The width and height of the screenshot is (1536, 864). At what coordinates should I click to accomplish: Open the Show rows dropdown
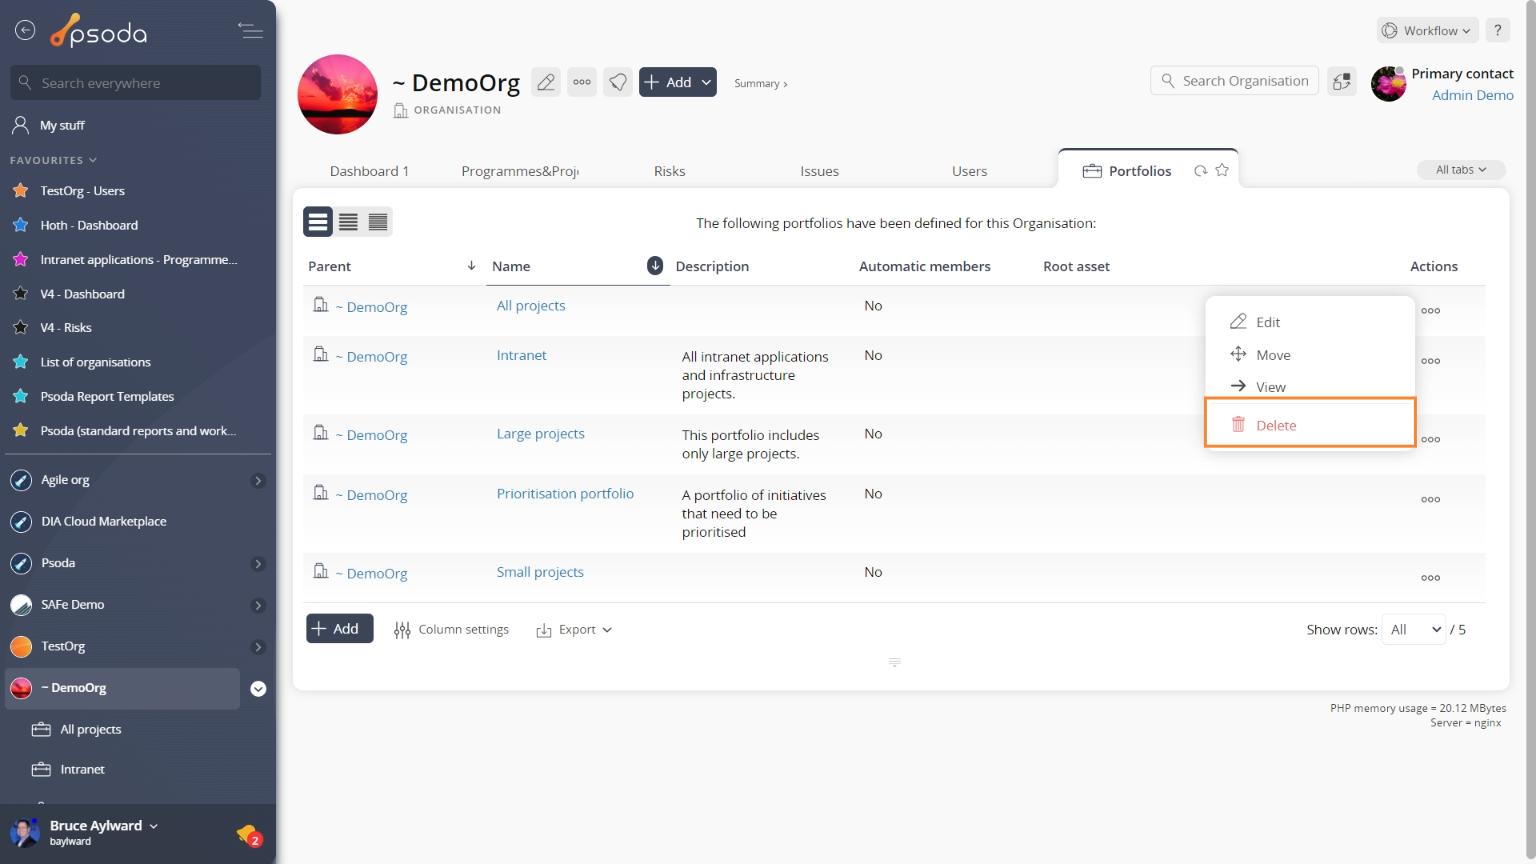tap(1414, 629)
